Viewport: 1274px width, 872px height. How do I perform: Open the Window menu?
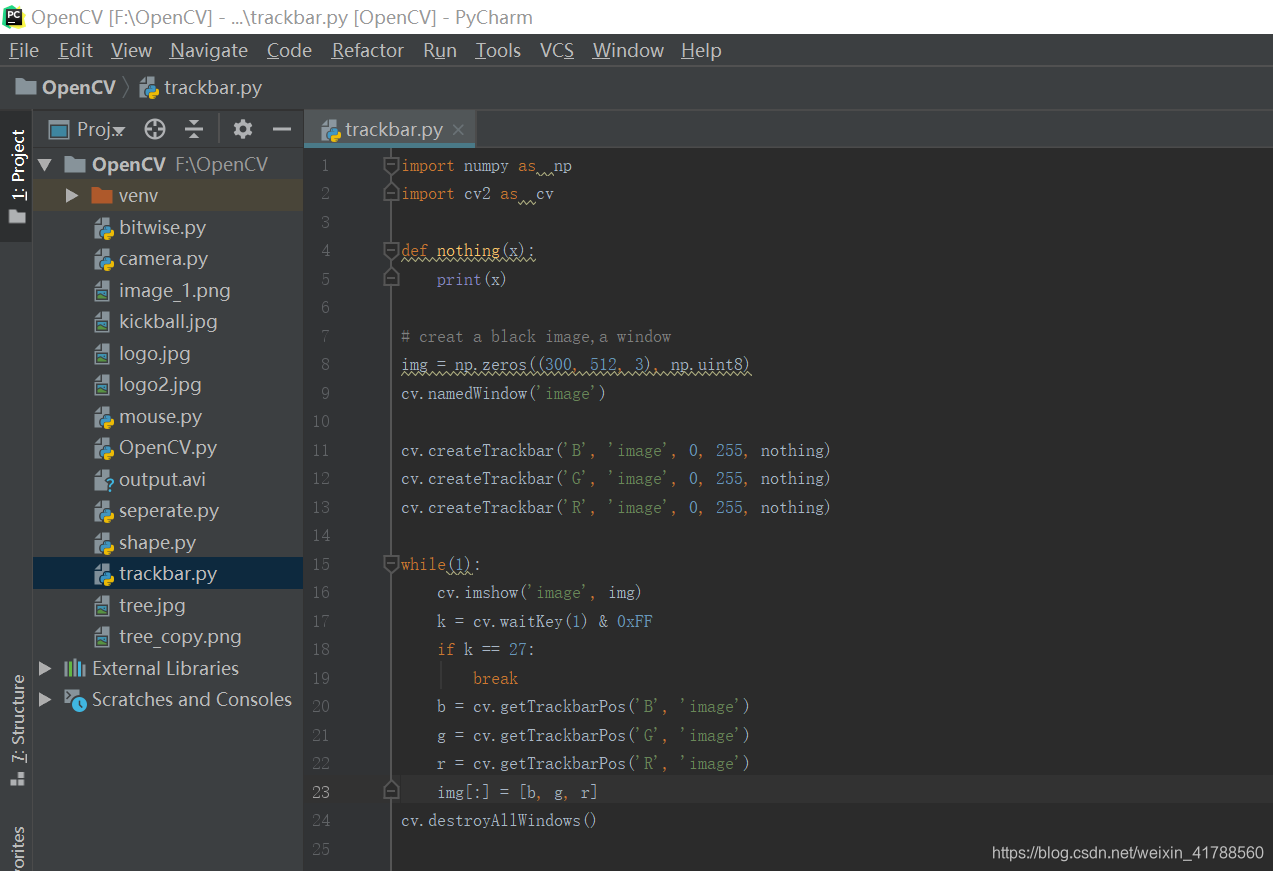point(628,50)
